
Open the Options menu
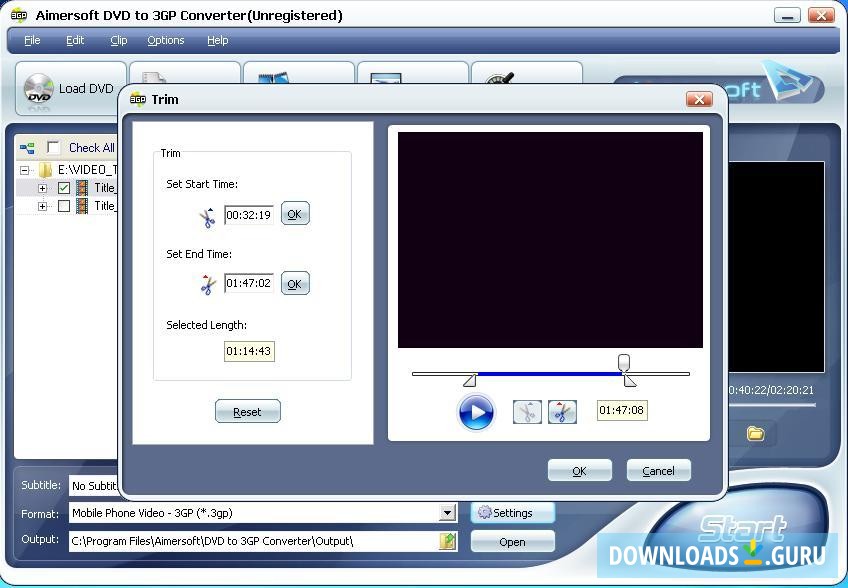(165, 41)
